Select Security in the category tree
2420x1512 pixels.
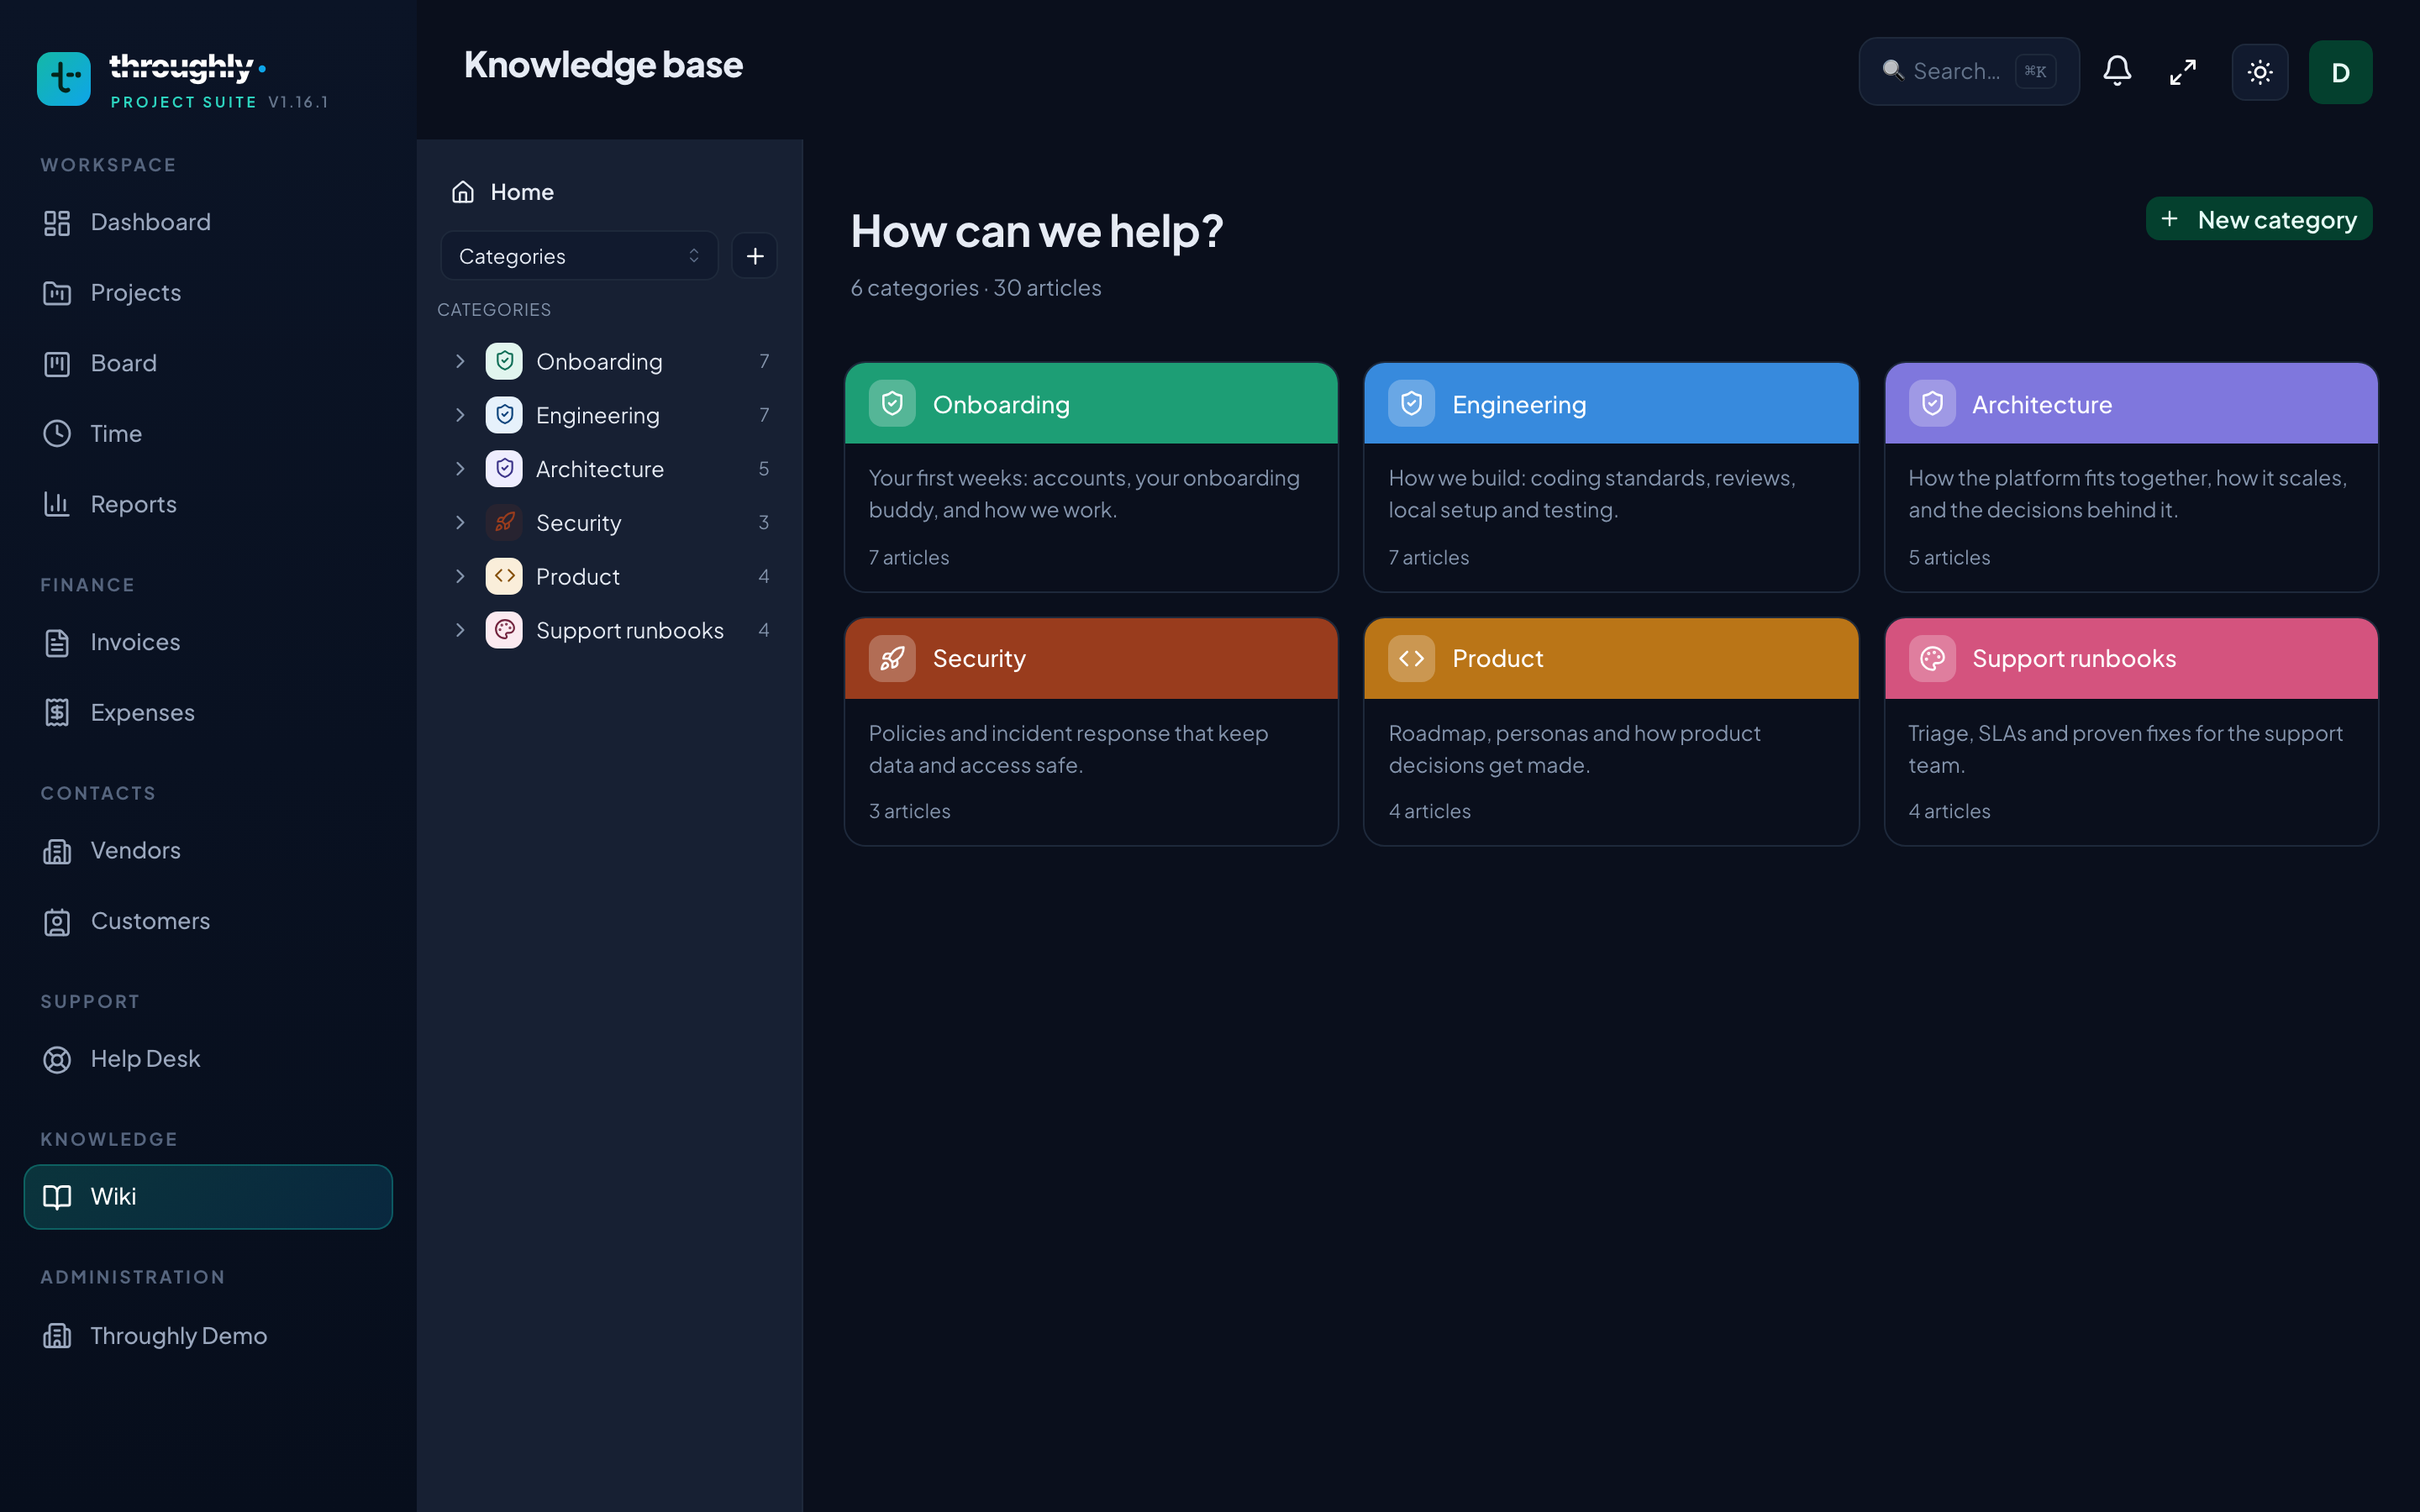609,522
